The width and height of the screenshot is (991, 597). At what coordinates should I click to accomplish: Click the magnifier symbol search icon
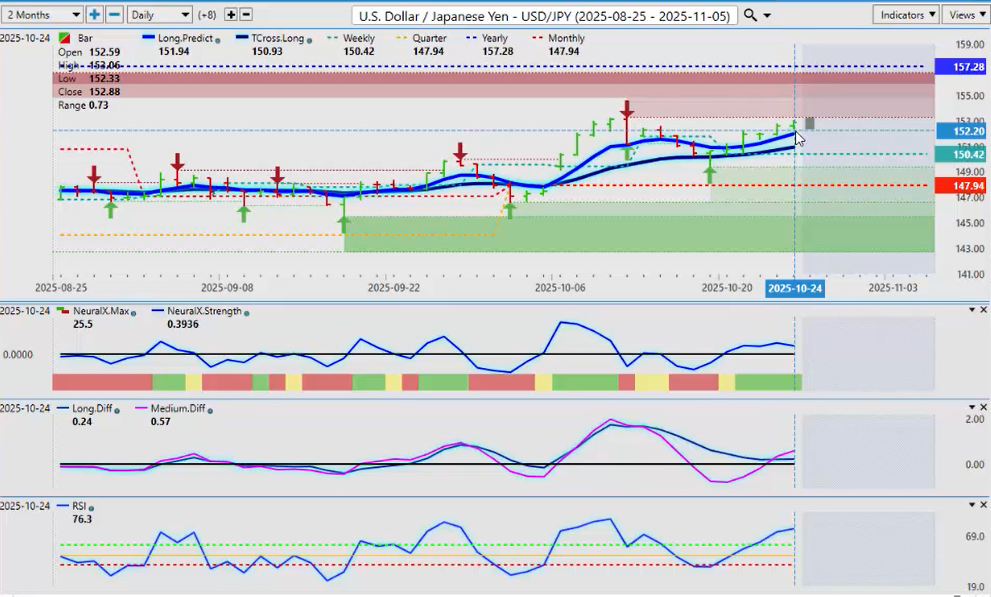pyautogui.click(x=751, y=15)
